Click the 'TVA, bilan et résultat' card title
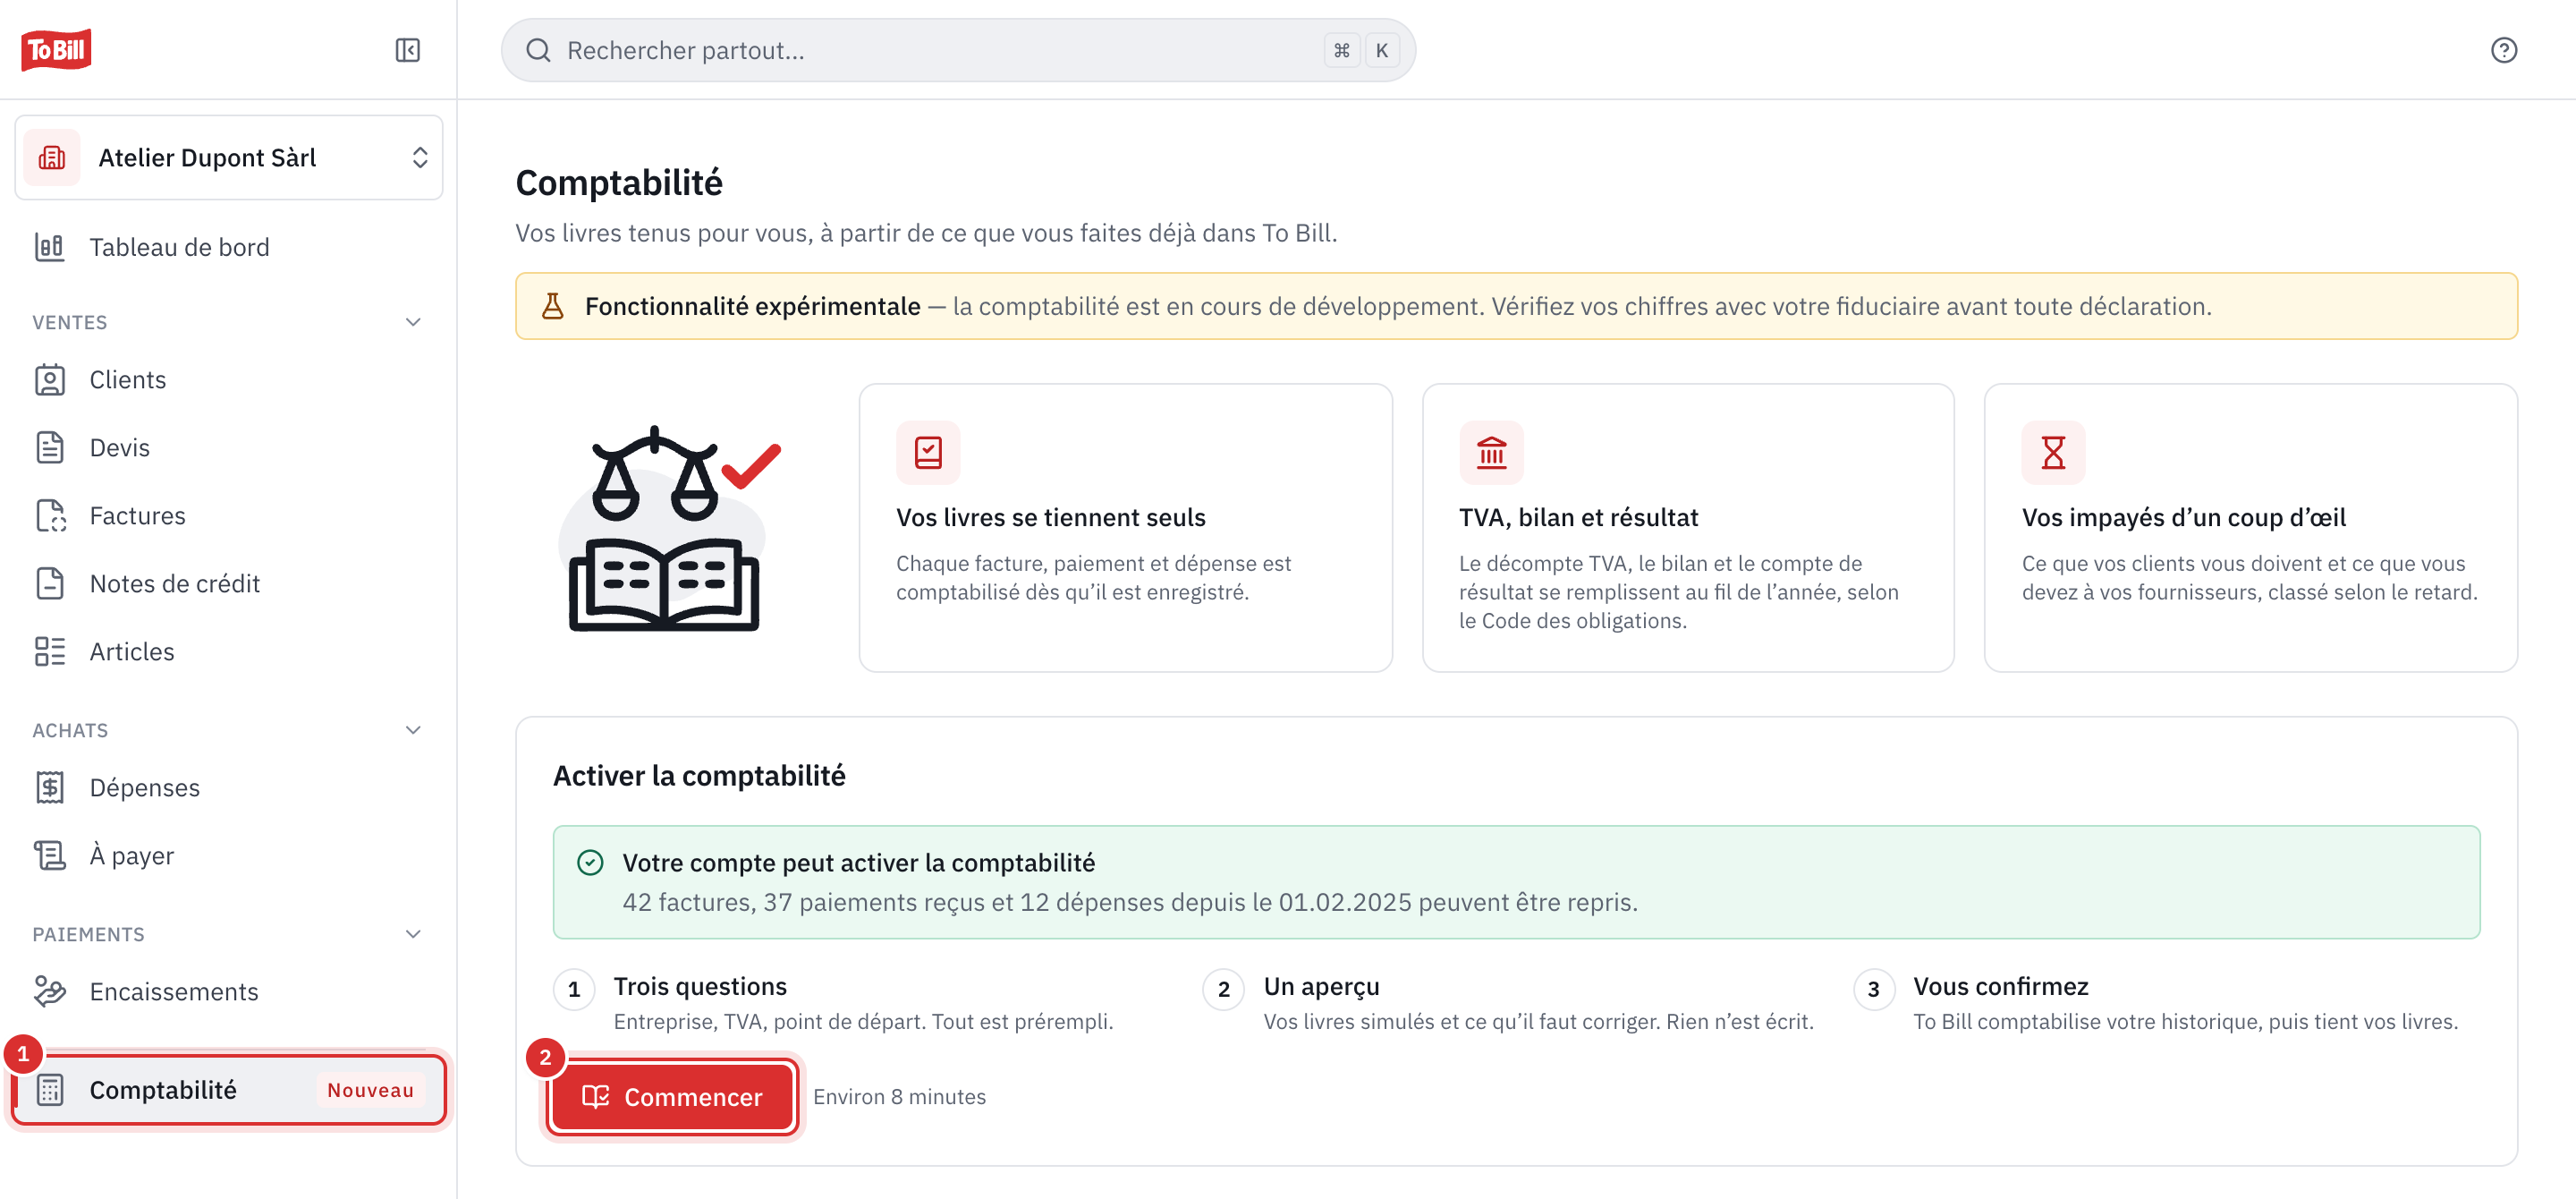2576x1199 pixels. 1578,517
